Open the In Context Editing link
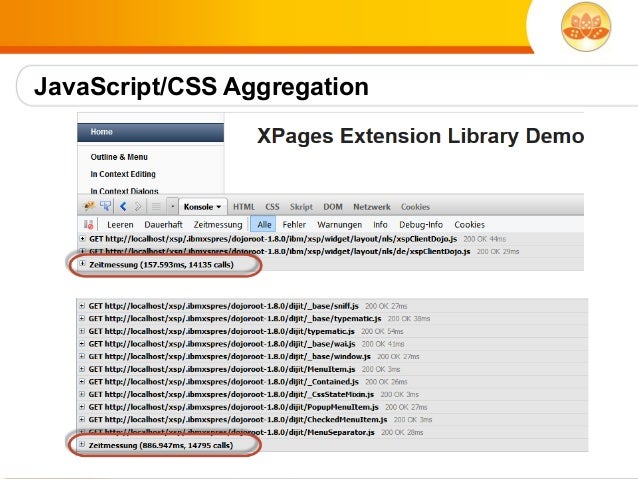Image resolution: width=638 pixels, height=479 pixels. pyautogui.click(x=123, y=174)
